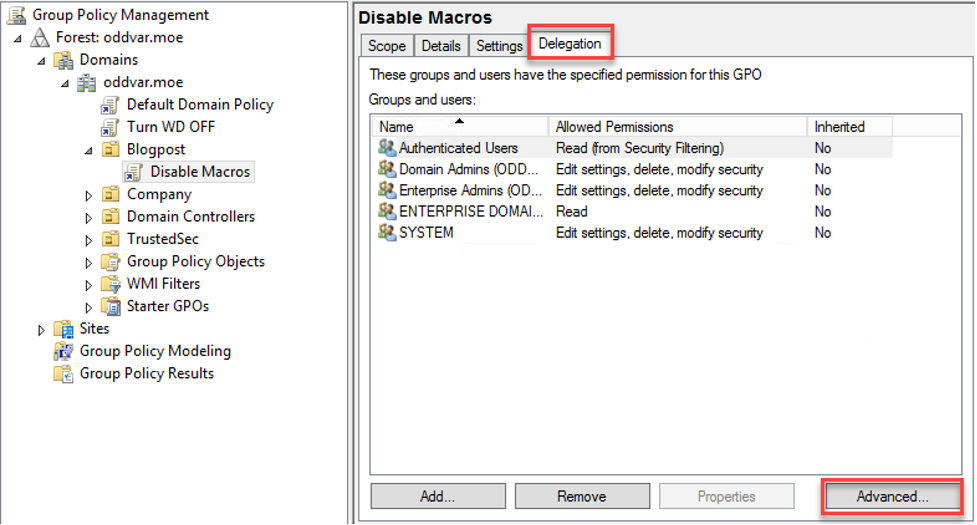Switch to the Scope tab
Screen dimensions: 977x525
387,46
